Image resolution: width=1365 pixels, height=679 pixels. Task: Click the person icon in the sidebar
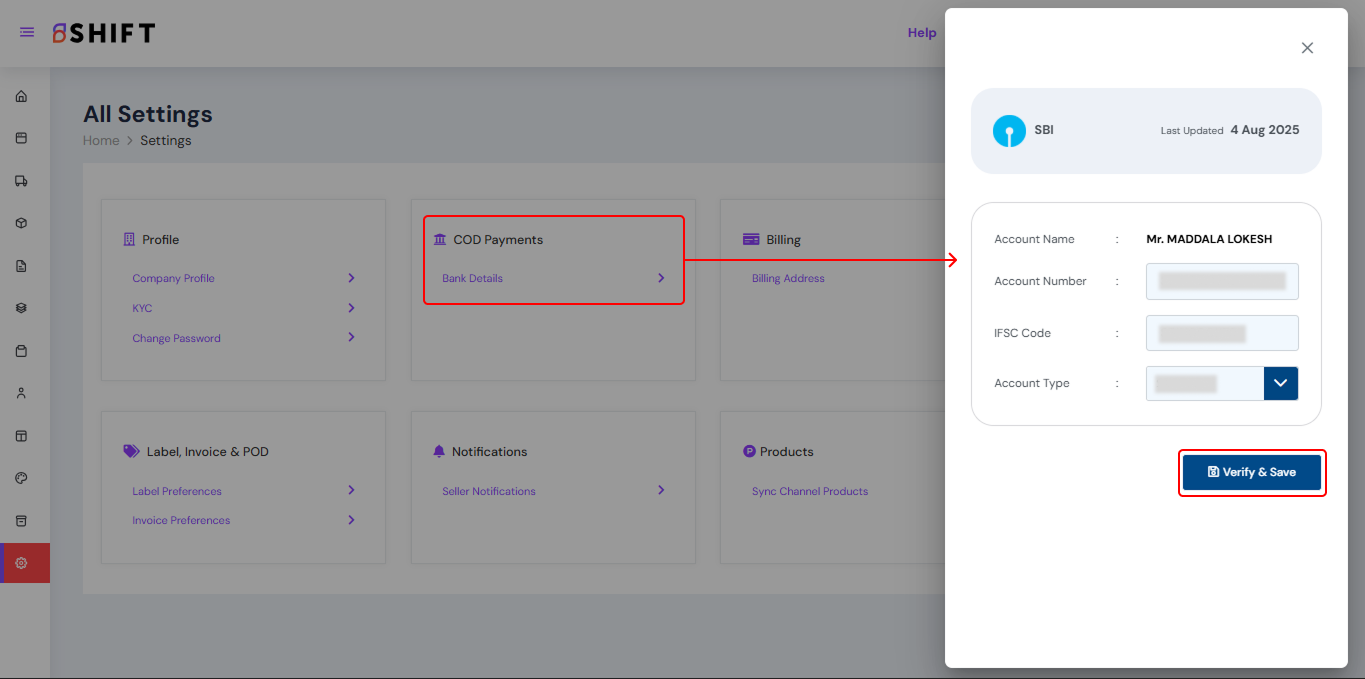click(21, 393)
